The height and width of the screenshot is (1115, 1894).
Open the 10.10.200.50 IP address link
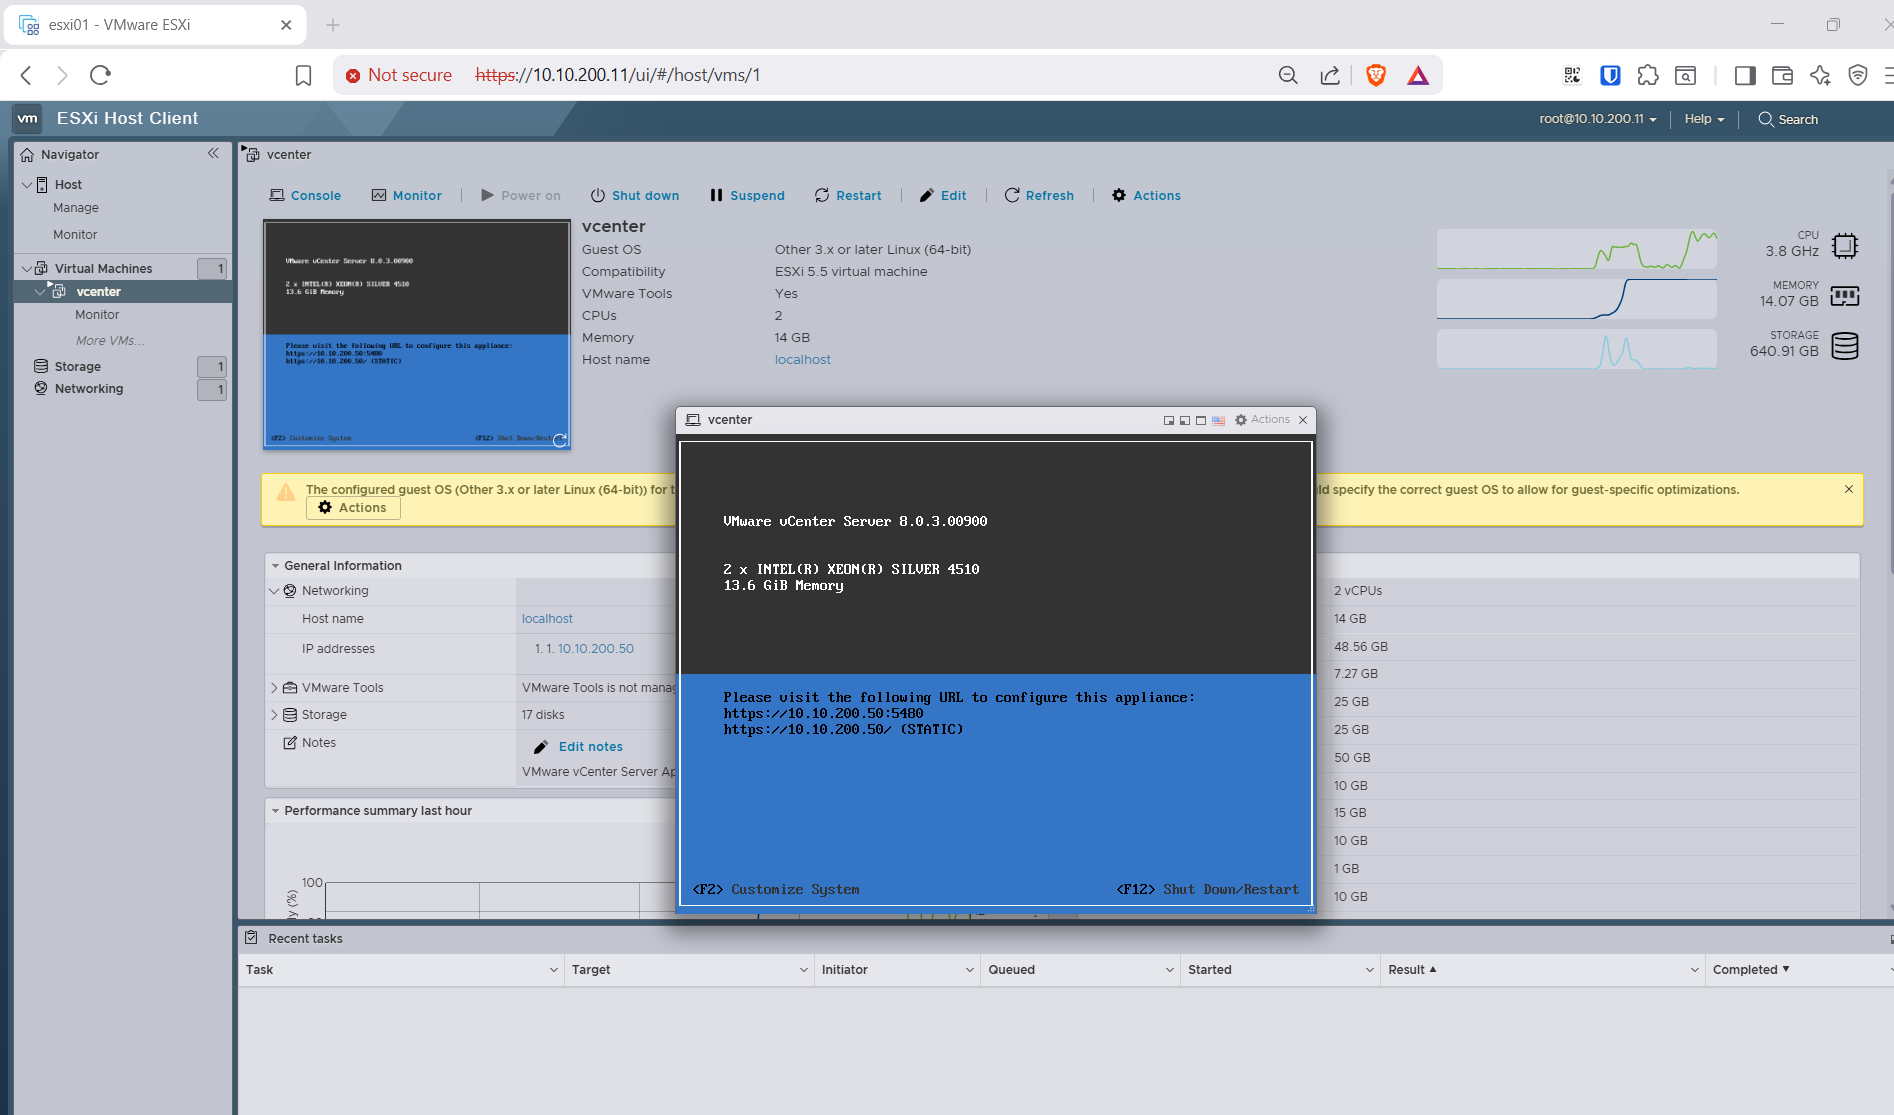click(x=596, y=649)
